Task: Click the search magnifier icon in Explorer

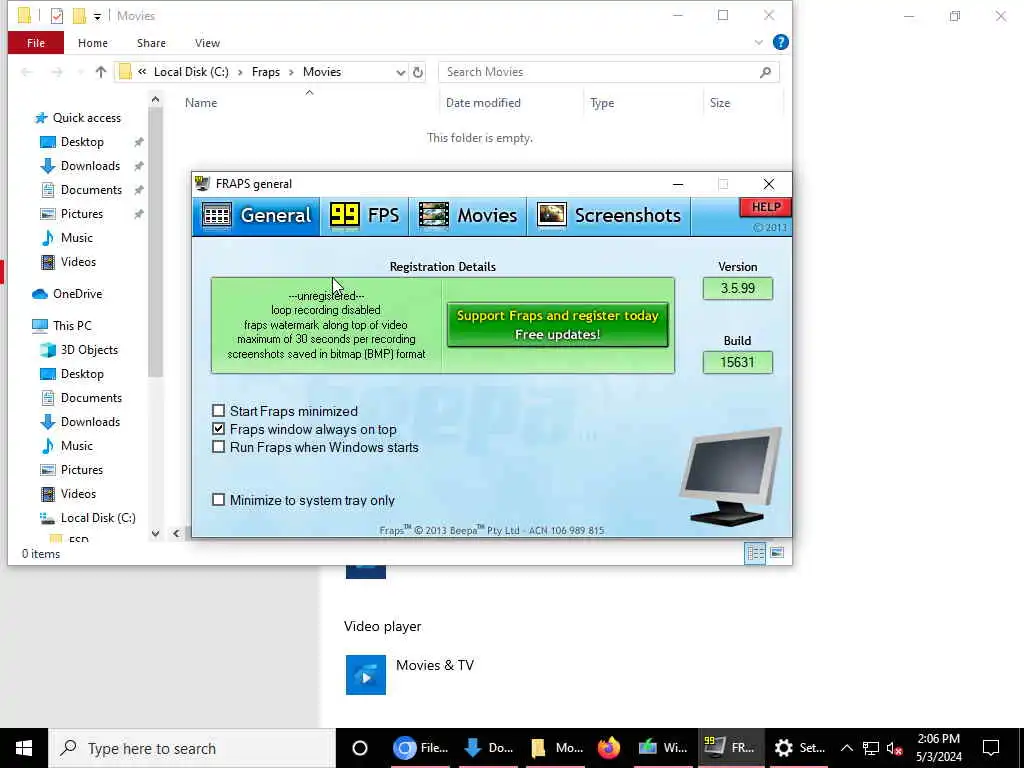Action: 765,72
